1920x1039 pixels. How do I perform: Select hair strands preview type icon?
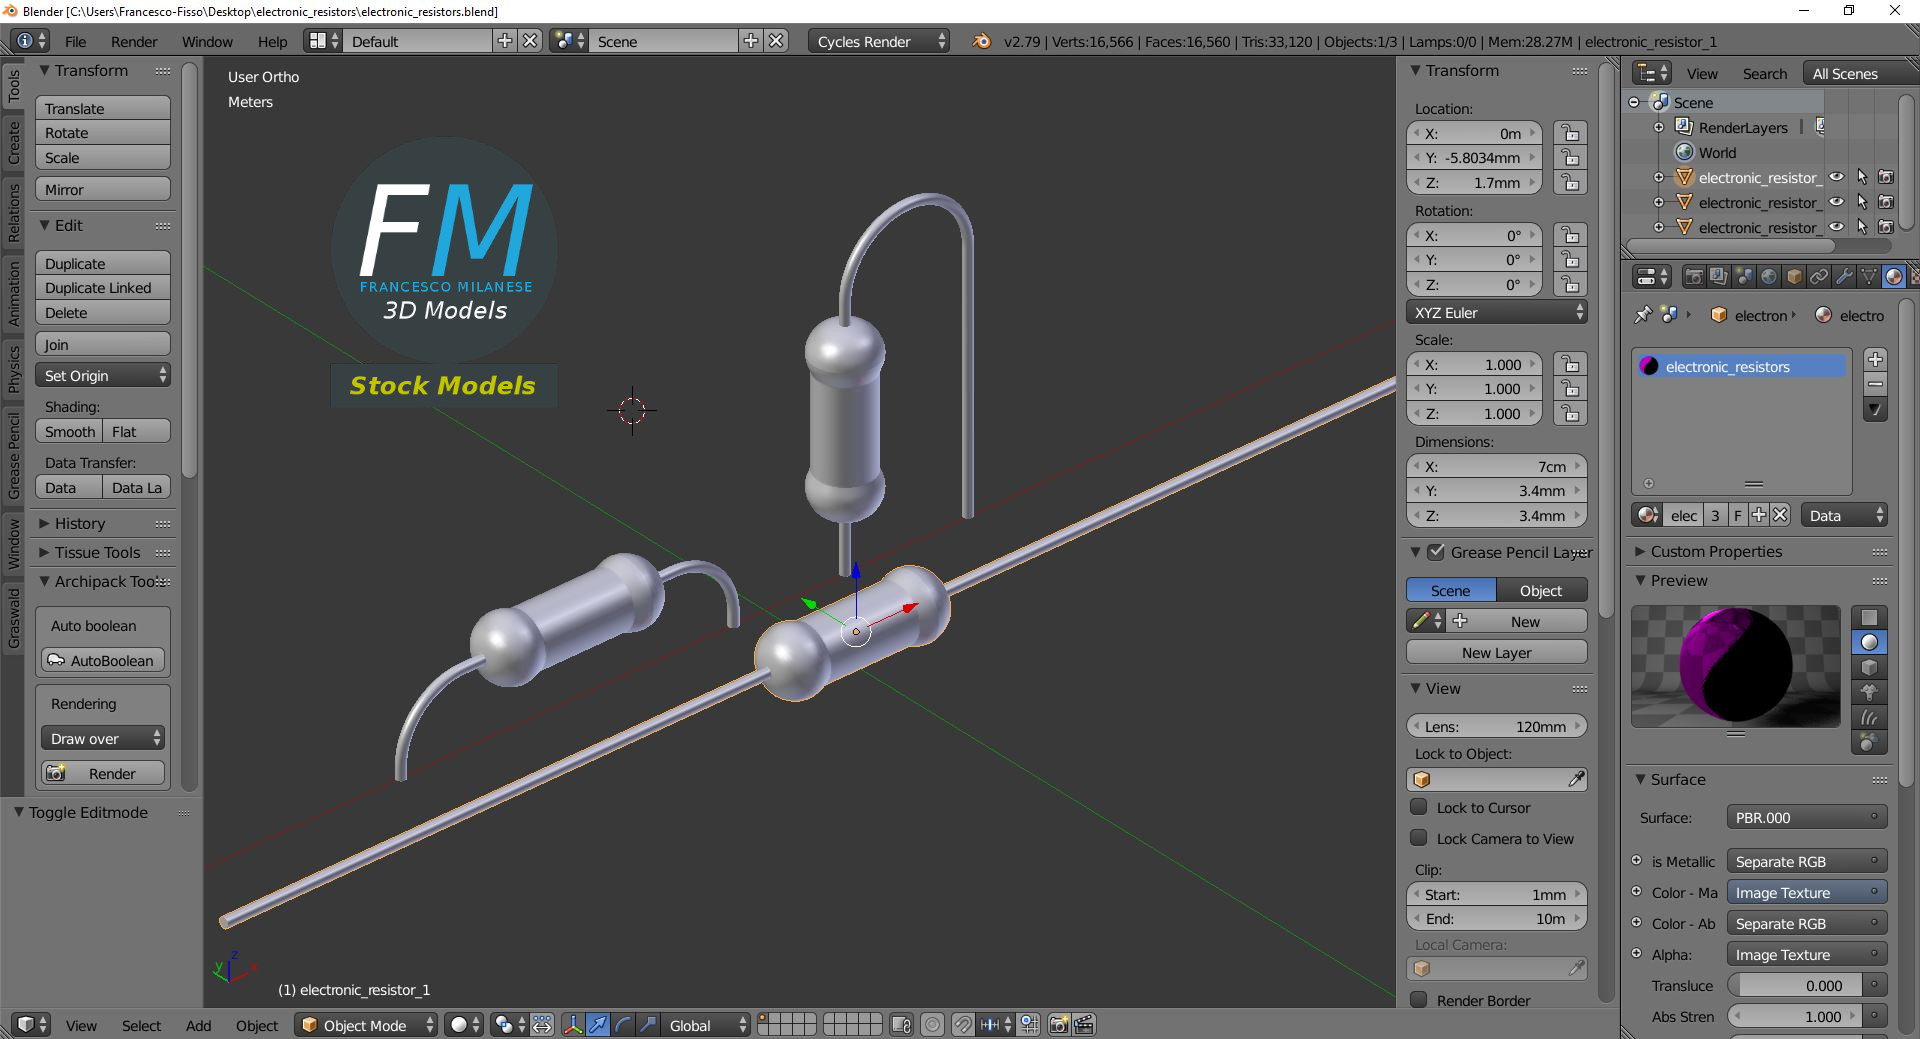1869,717
